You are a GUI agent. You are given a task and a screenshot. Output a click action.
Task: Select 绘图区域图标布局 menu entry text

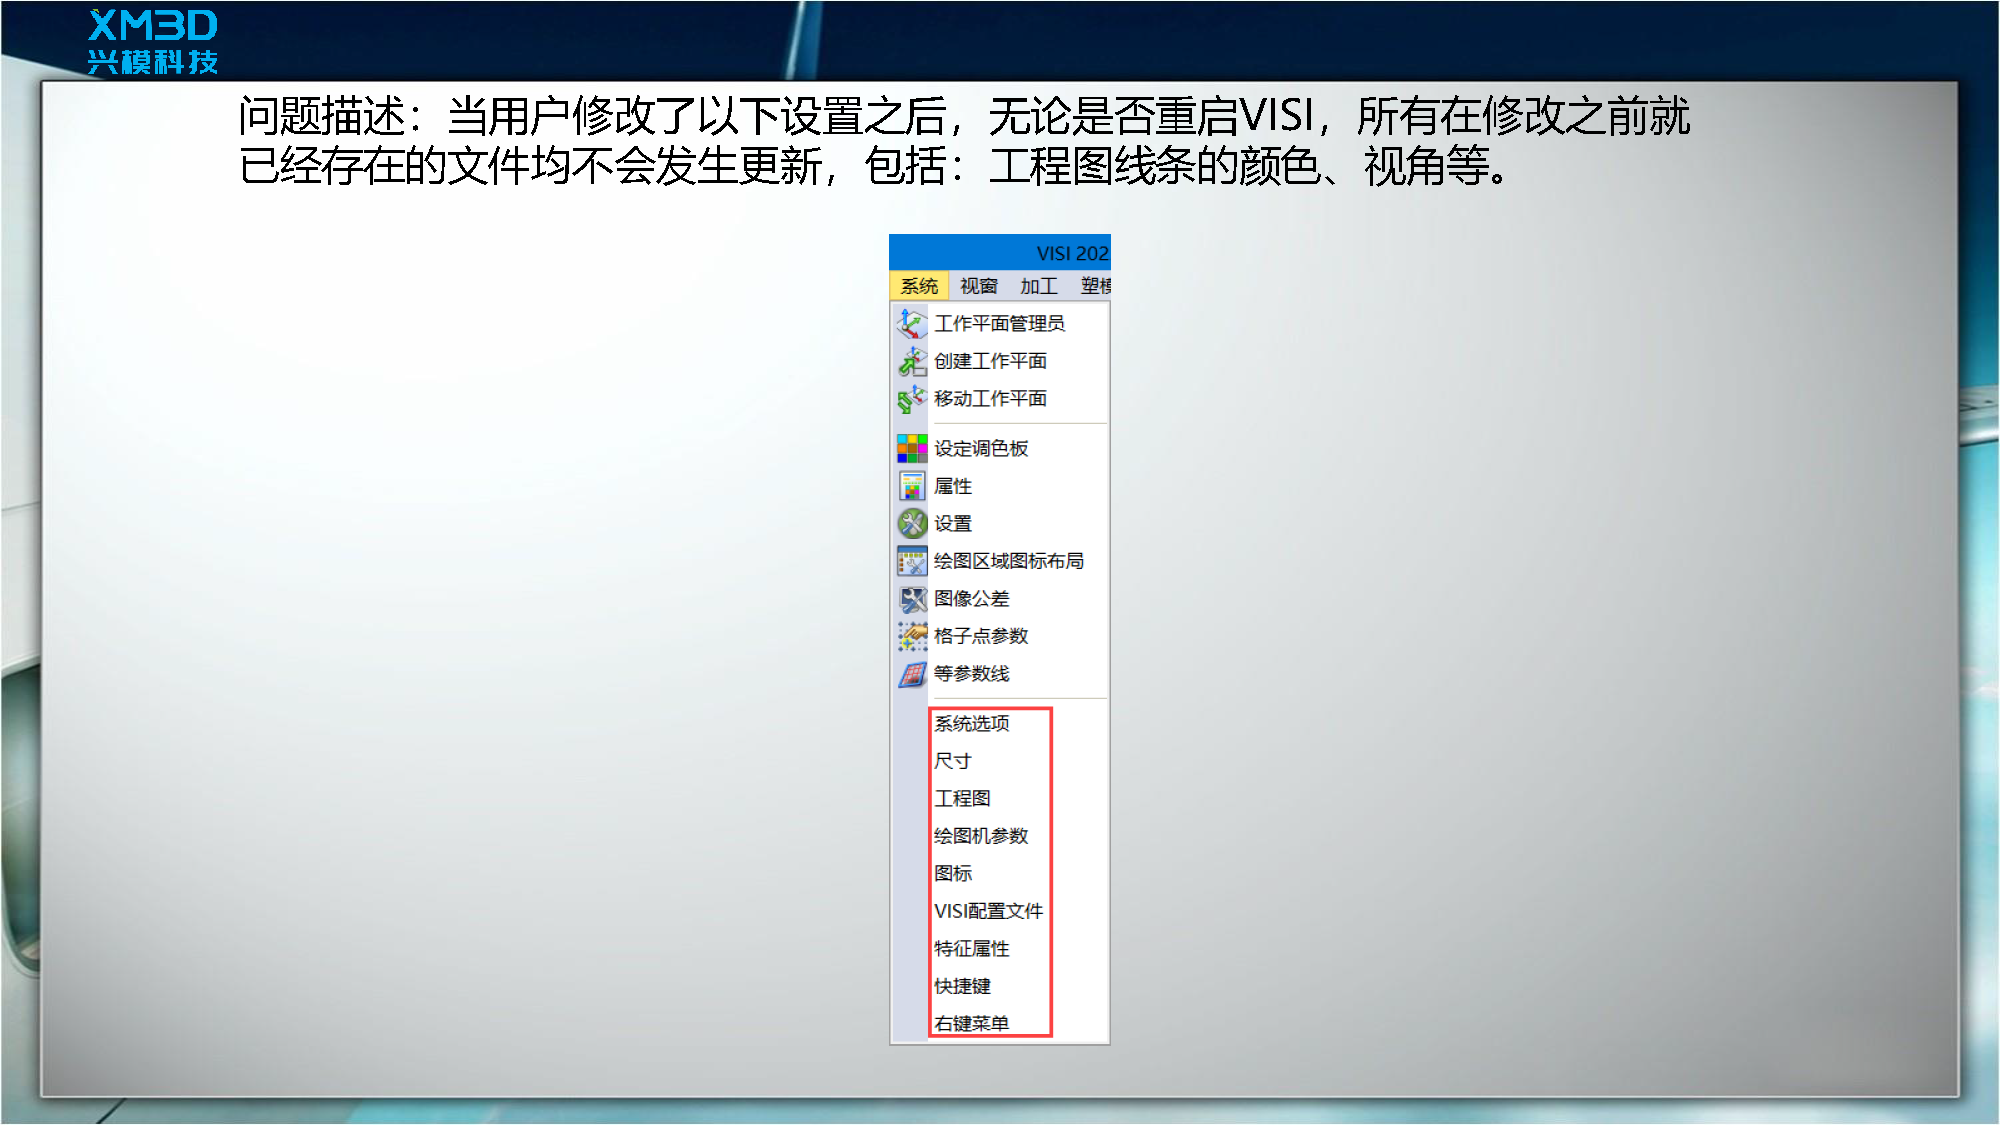1009,561
